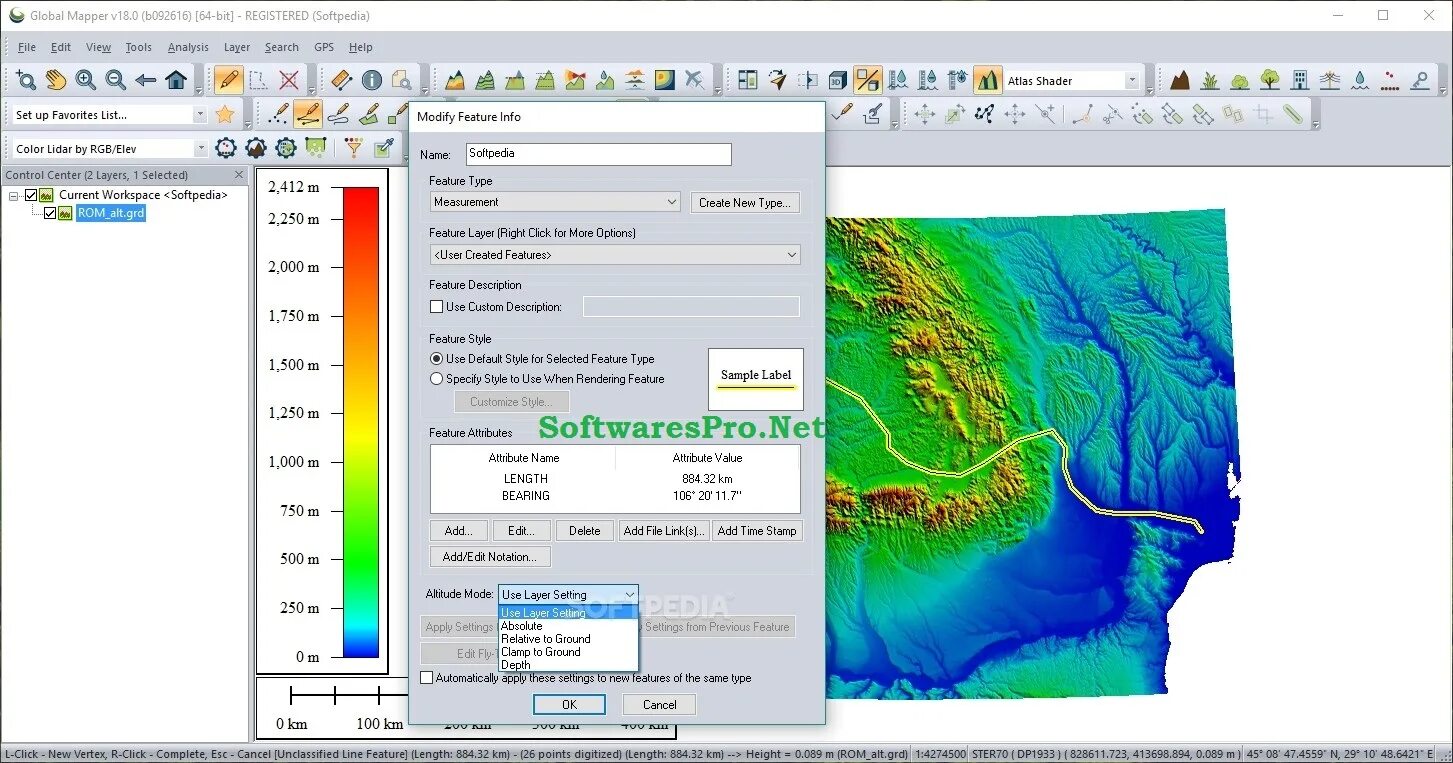Screen dimensions: 1453x763
Task: Open the Feature Layer dropdown
Action: [615, 255]
